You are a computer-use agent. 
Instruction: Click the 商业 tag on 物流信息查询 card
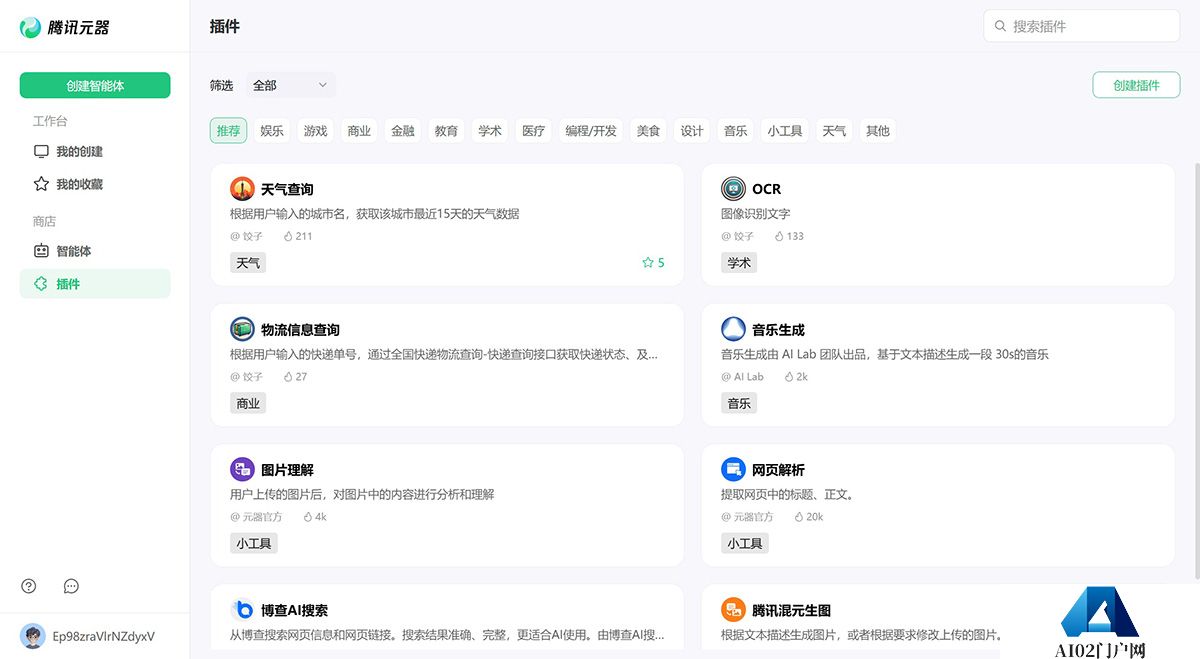pos(248,403)
